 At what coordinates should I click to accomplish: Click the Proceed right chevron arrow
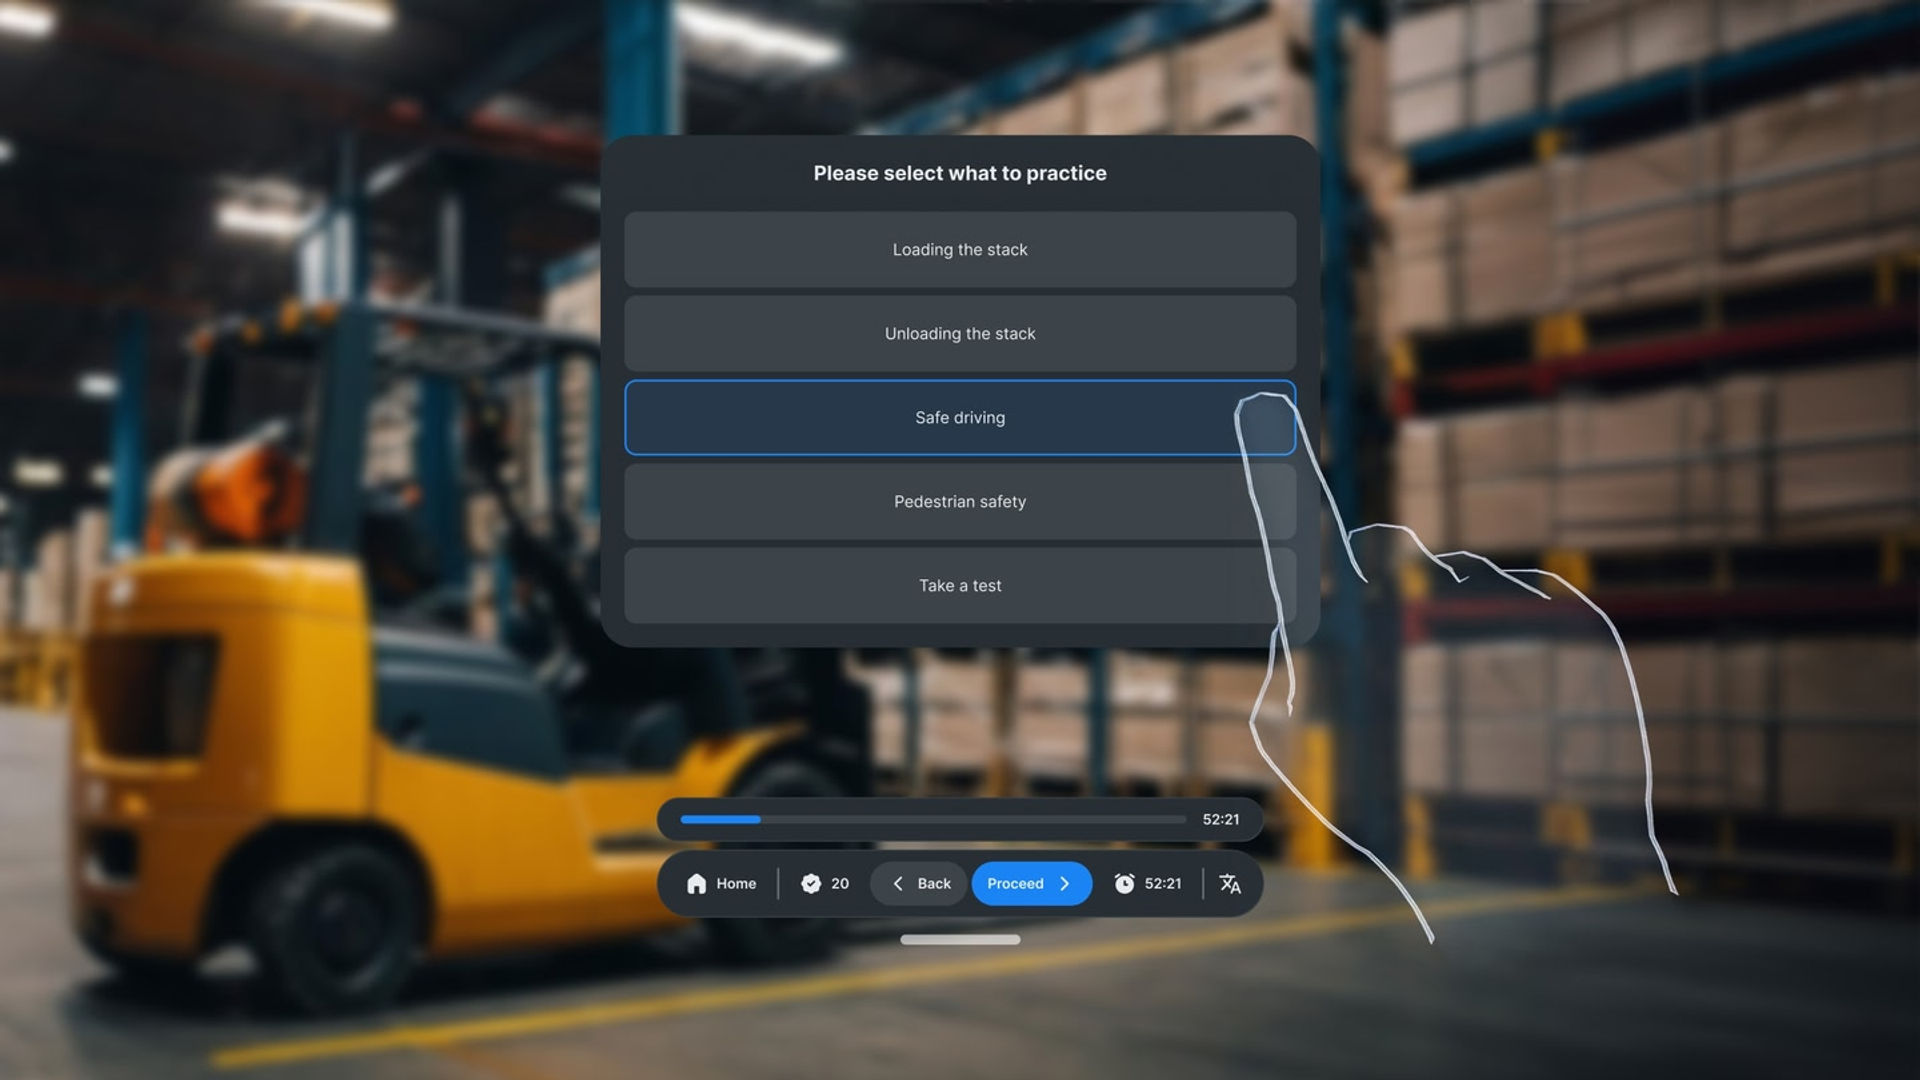(1065, 883)
